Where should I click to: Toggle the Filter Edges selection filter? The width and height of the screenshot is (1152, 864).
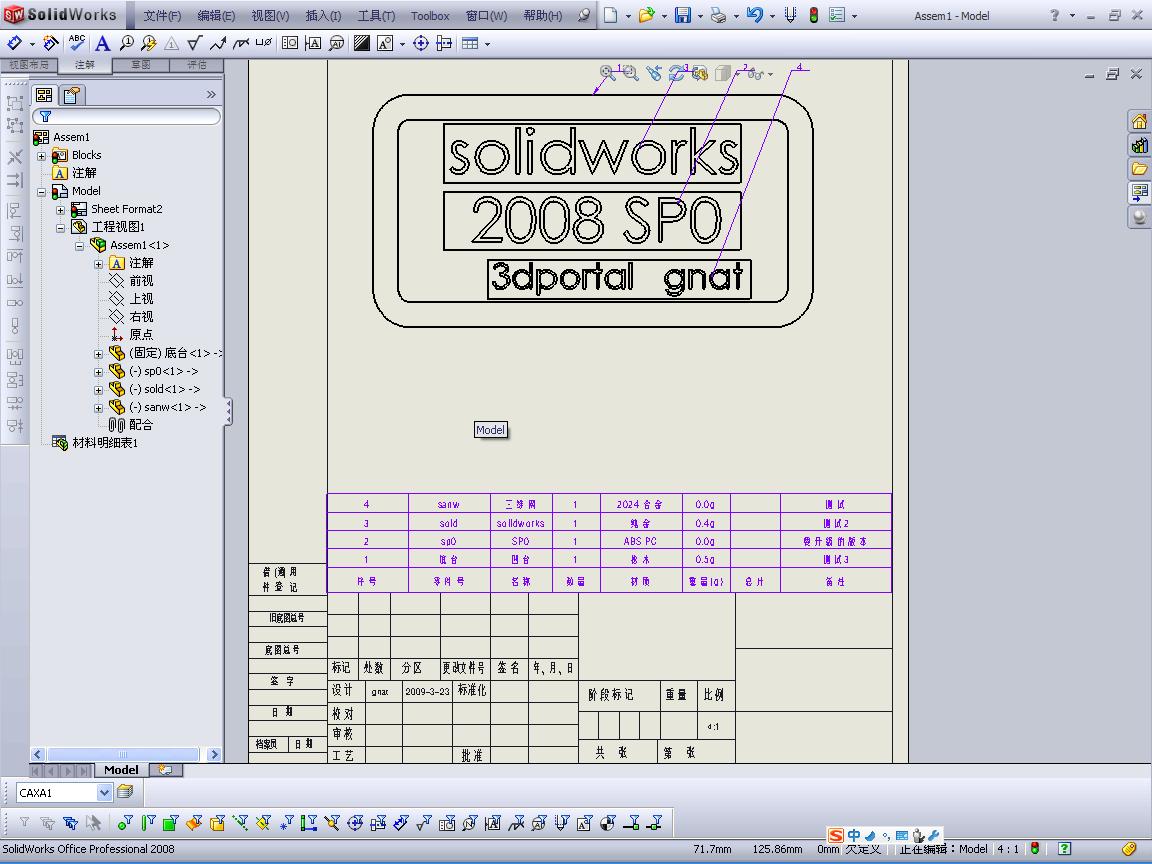(148, 823)
